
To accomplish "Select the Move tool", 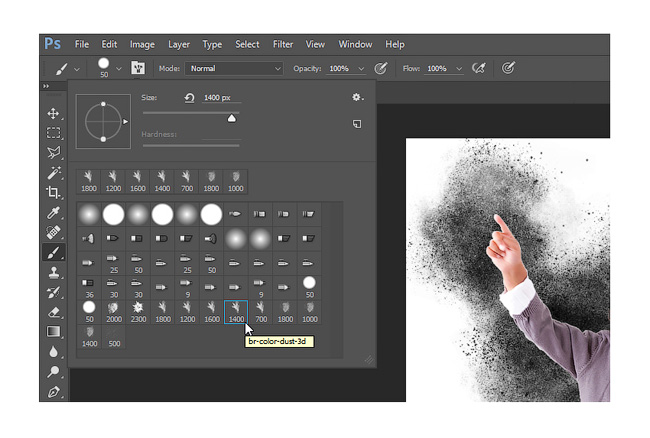I will 53,113.
